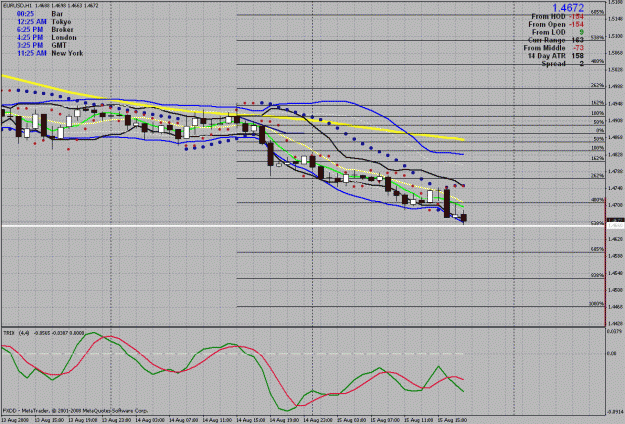
Task: Click the "11:25 AM" New York time
Action: click(x=32, y=53)
